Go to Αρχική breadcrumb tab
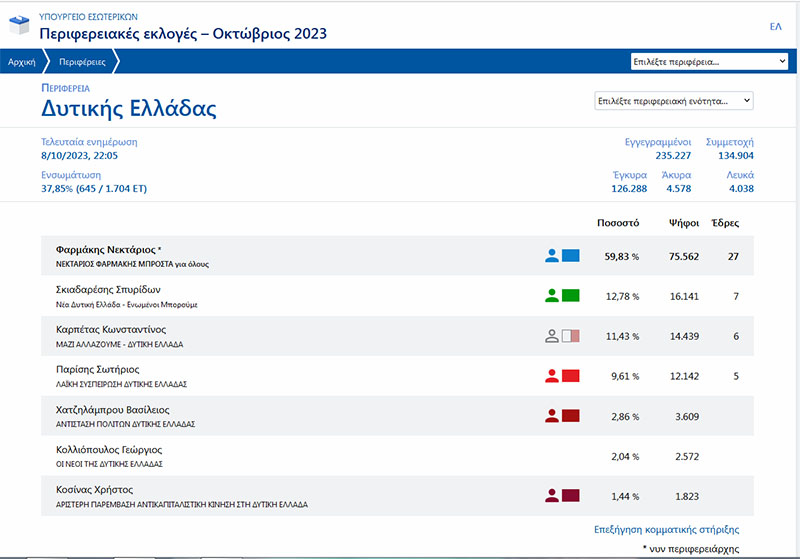Screen dimensions: 800x559 pos(21,62)
